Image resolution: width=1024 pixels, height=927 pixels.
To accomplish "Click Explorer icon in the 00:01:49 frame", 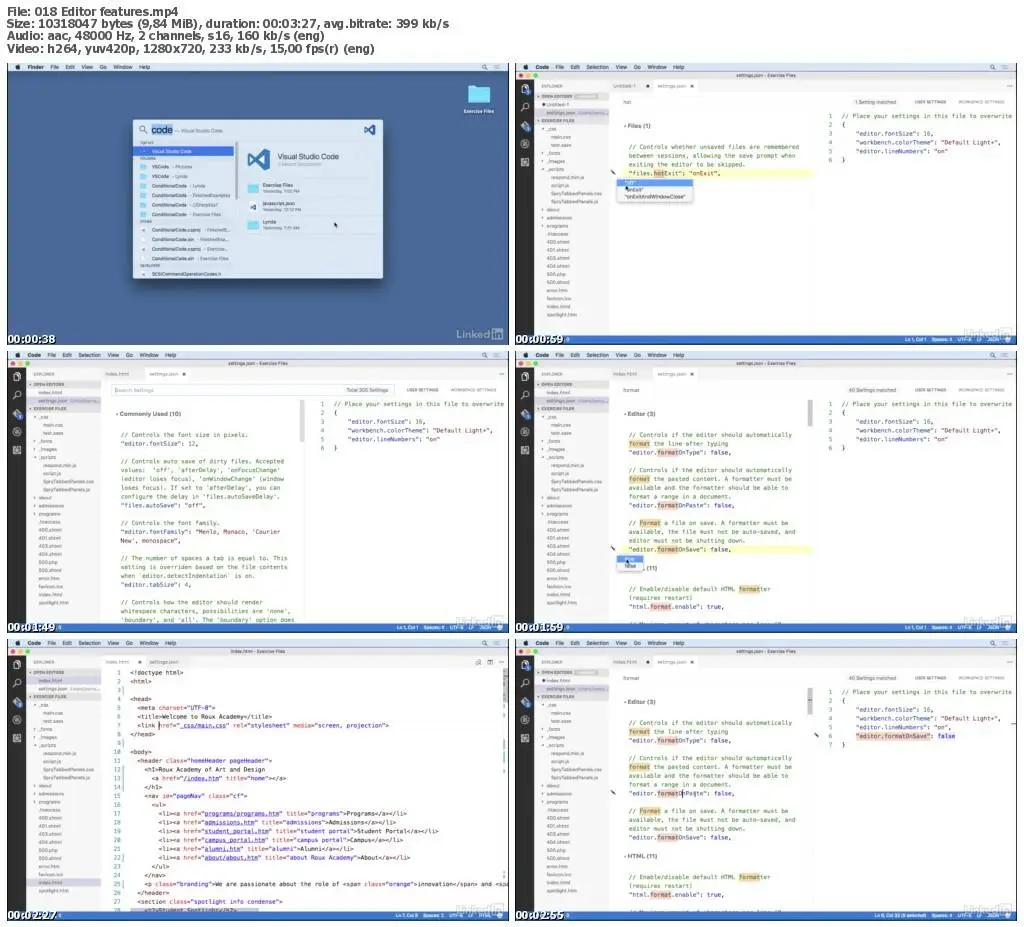I will click(17, 377).
